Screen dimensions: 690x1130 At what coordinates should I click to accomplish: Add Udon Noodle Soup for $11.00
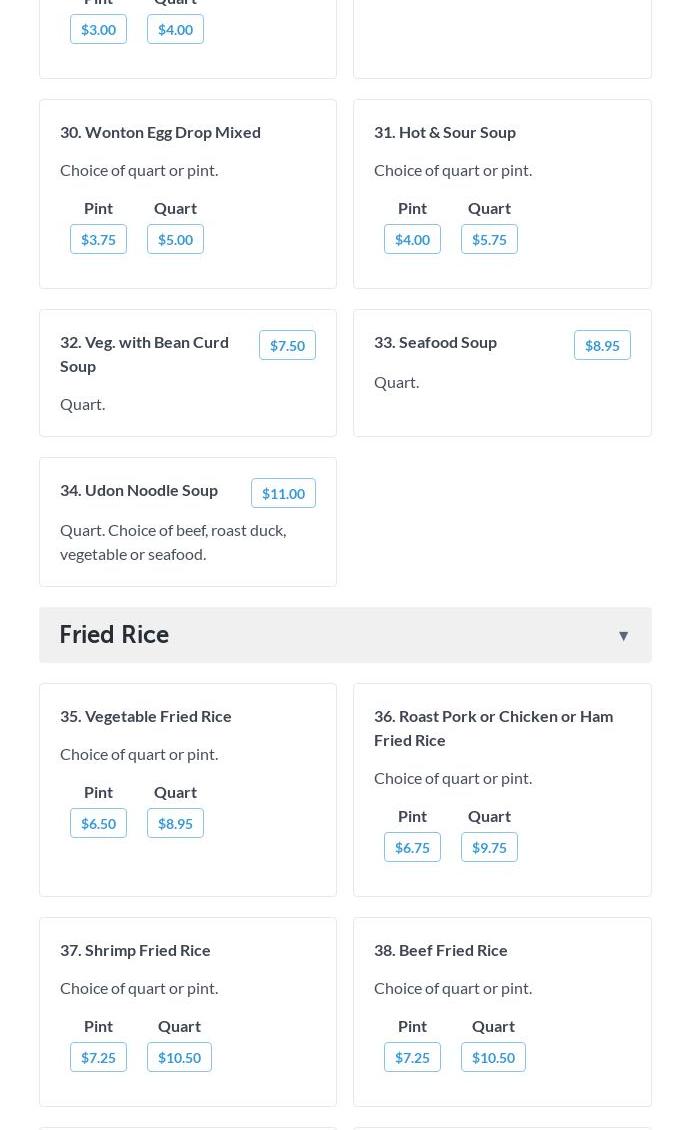pos(283,493)
